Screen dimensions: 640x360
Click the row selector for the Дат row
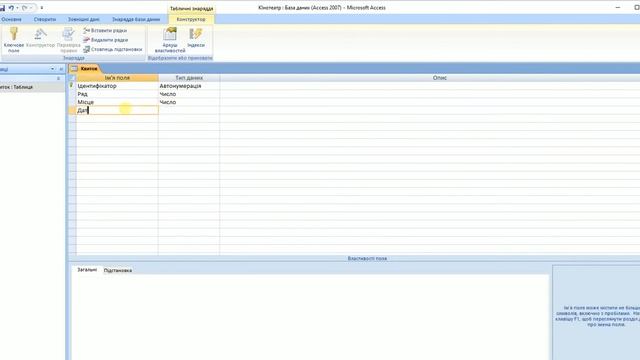[x=72, y=110]
